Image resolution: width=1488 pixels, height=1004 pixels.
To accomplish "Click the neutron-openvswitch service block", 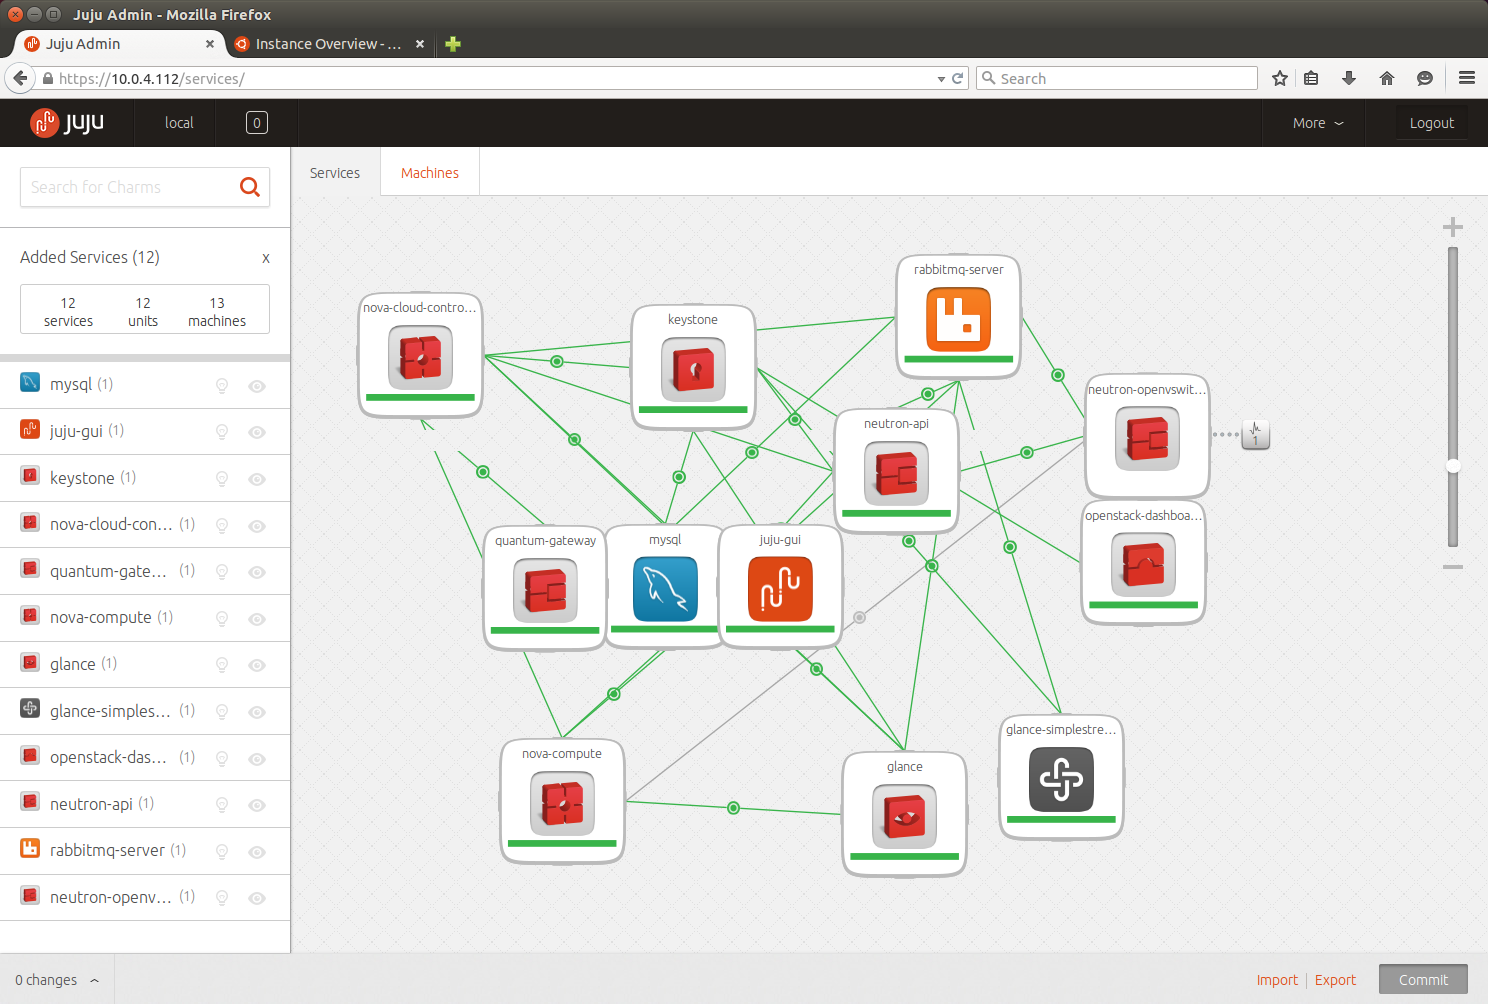I will [1147, 436].
